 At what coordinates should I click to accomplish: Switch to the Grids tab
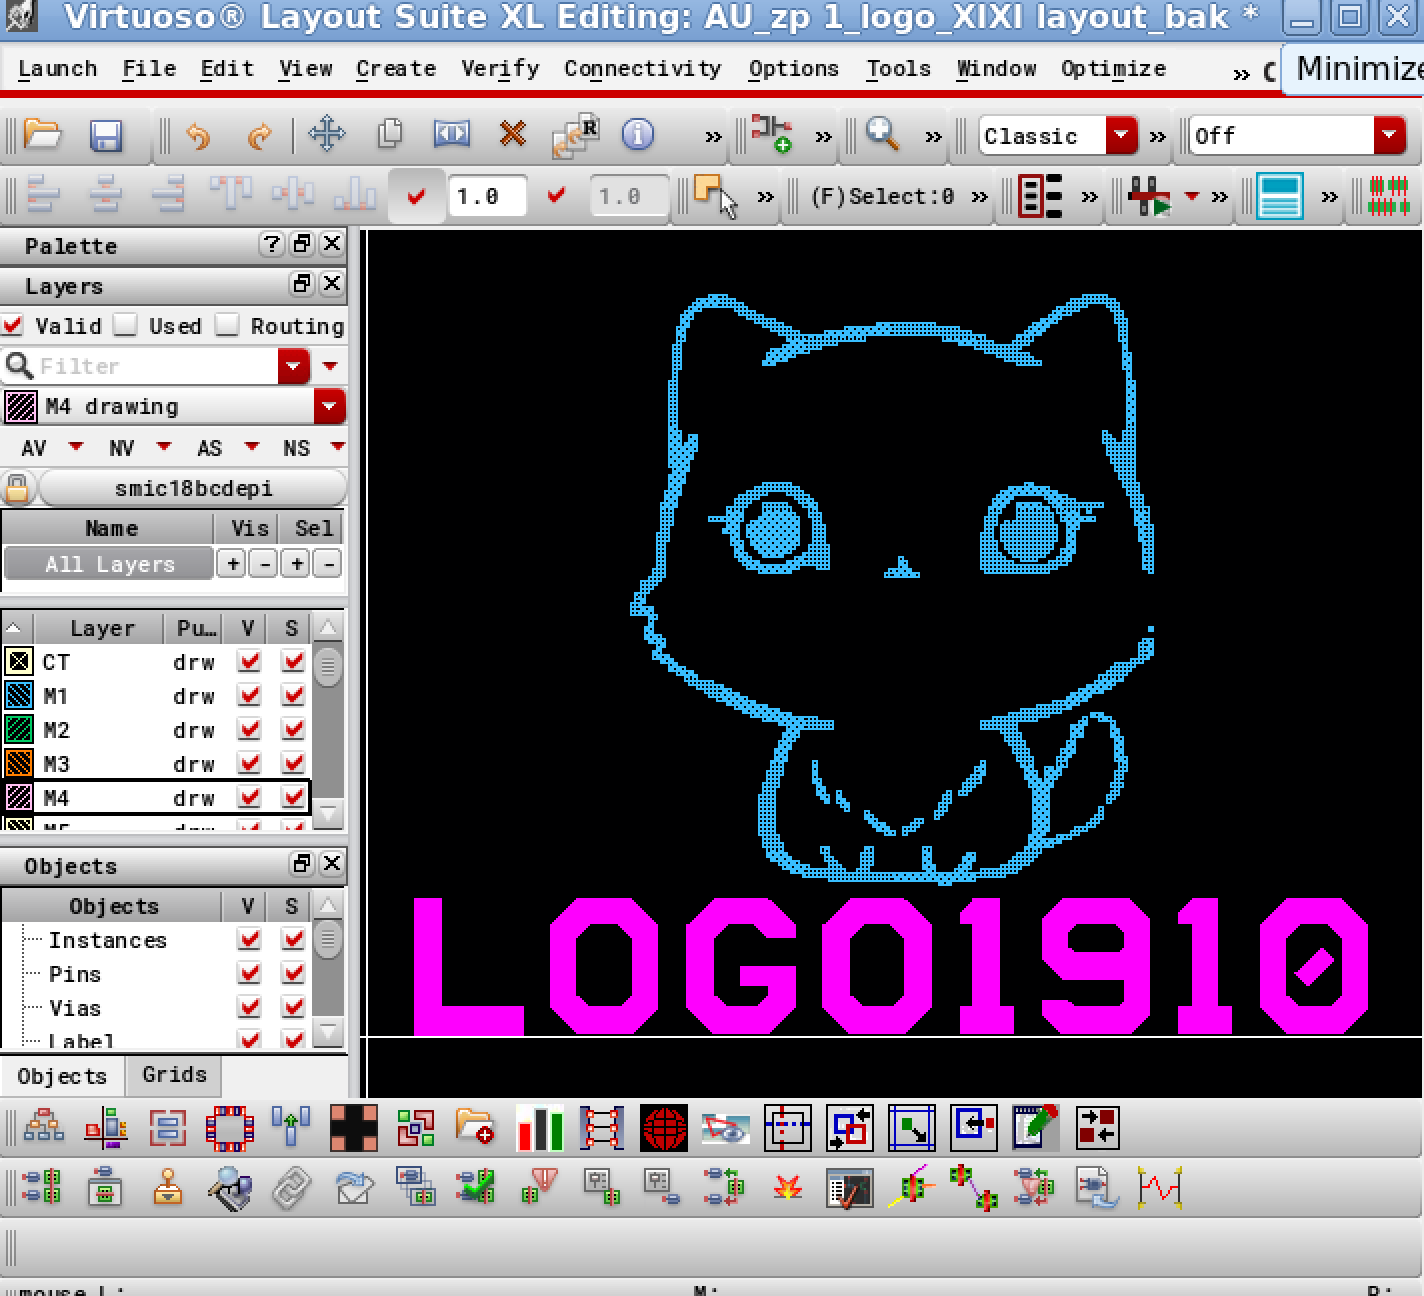(x=174, y=1075)
